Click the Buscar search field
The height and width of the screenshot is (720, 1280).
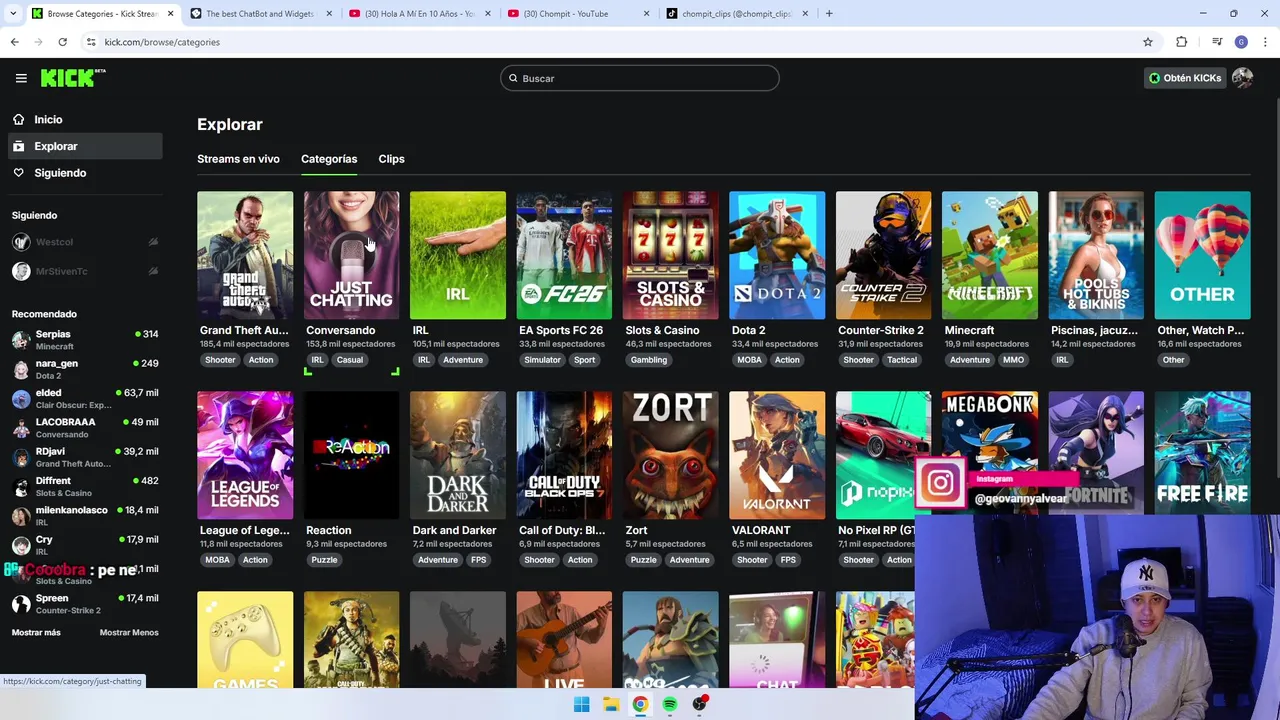click(640, 78)
